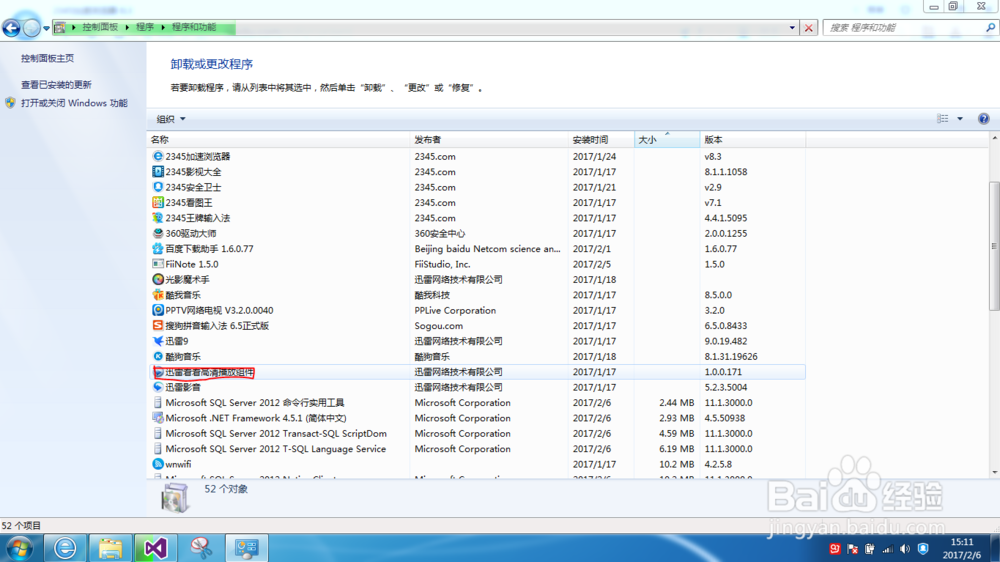Screen dimensions: 1000x562
Task: Click the Sogou.com publisher cell
Action: (439, 325)
